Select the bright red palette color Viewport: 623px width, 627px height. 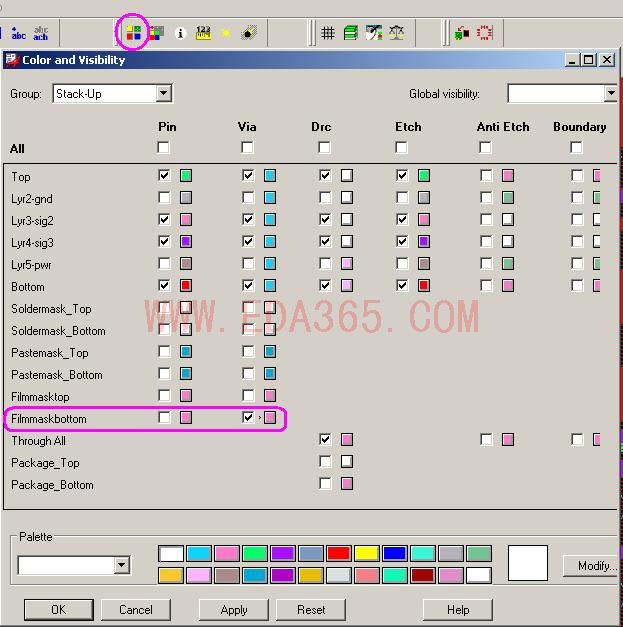coord(339,554)
